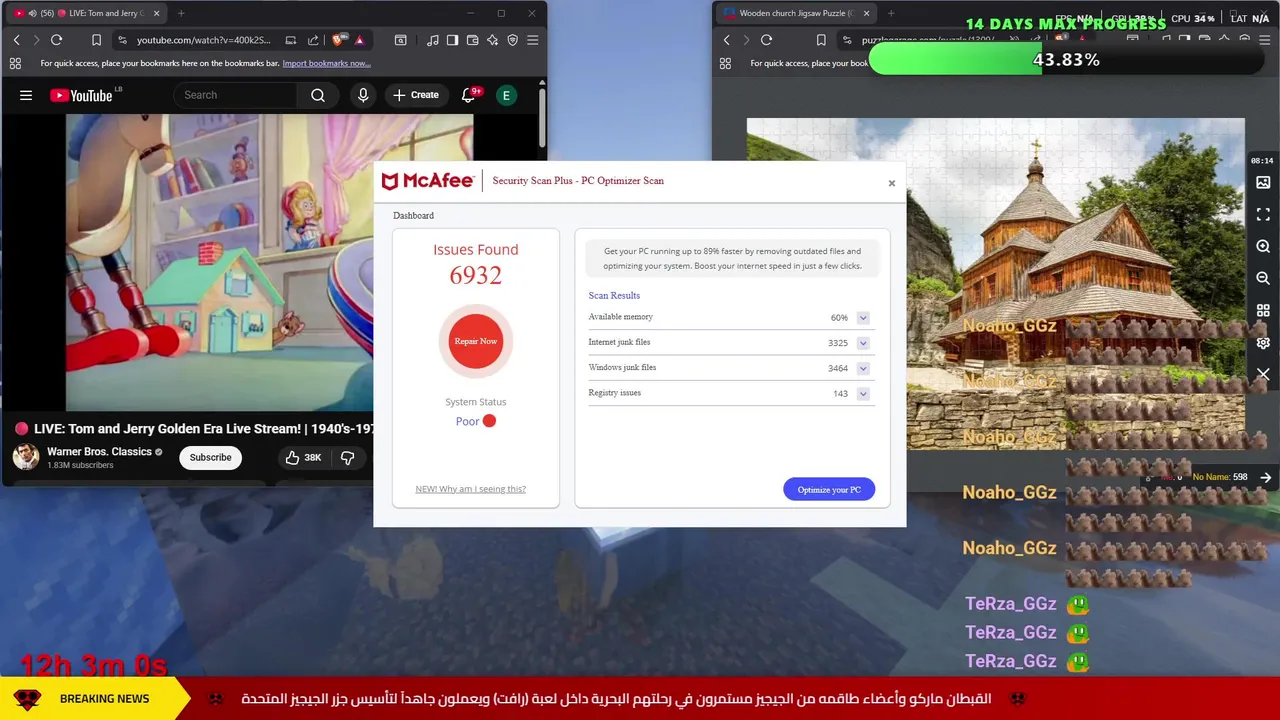Open the Leo AI sparkle icon
Viewport: 1280px width, 720px height.
point(492,40)
